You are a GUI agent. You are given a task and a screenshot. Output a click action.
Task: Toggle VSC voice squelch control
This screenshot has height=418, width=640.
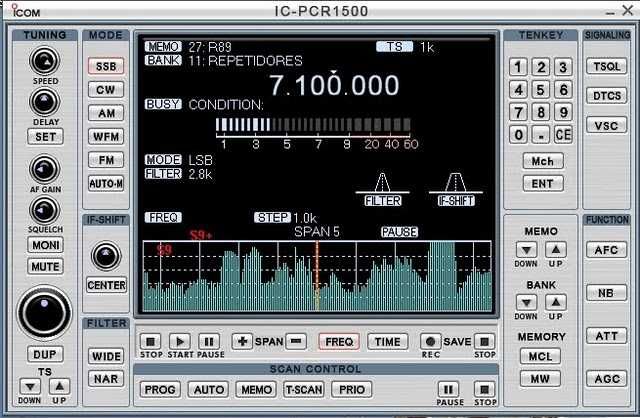click(607, 125)
